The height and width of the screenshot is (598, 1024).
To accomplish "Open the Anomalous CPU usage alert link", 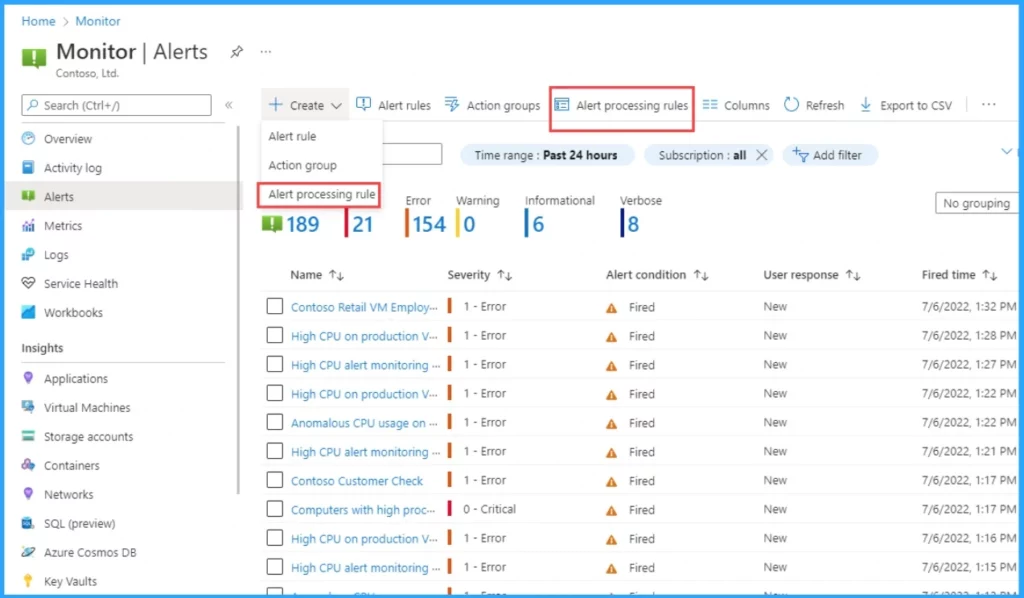I will tap(364, 423).
